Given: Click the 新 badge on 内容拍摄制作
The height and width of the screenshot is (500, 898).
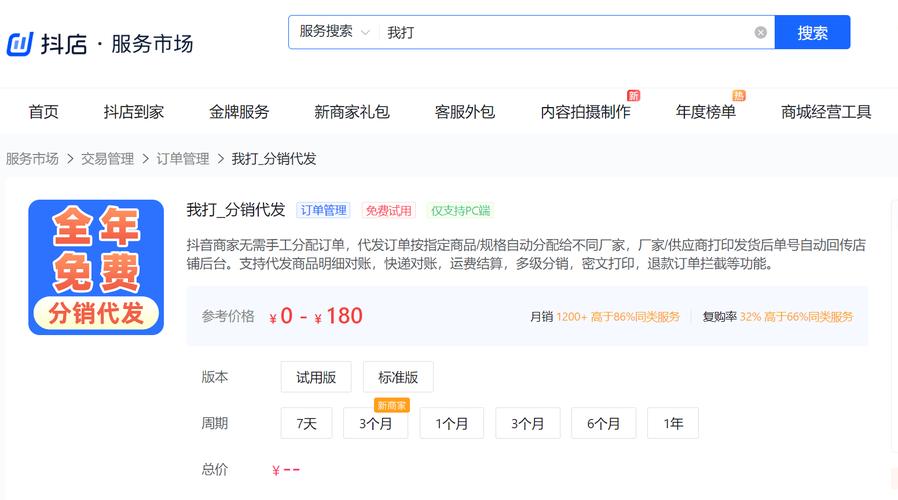Looking at the screenshot, I should 633,95.
